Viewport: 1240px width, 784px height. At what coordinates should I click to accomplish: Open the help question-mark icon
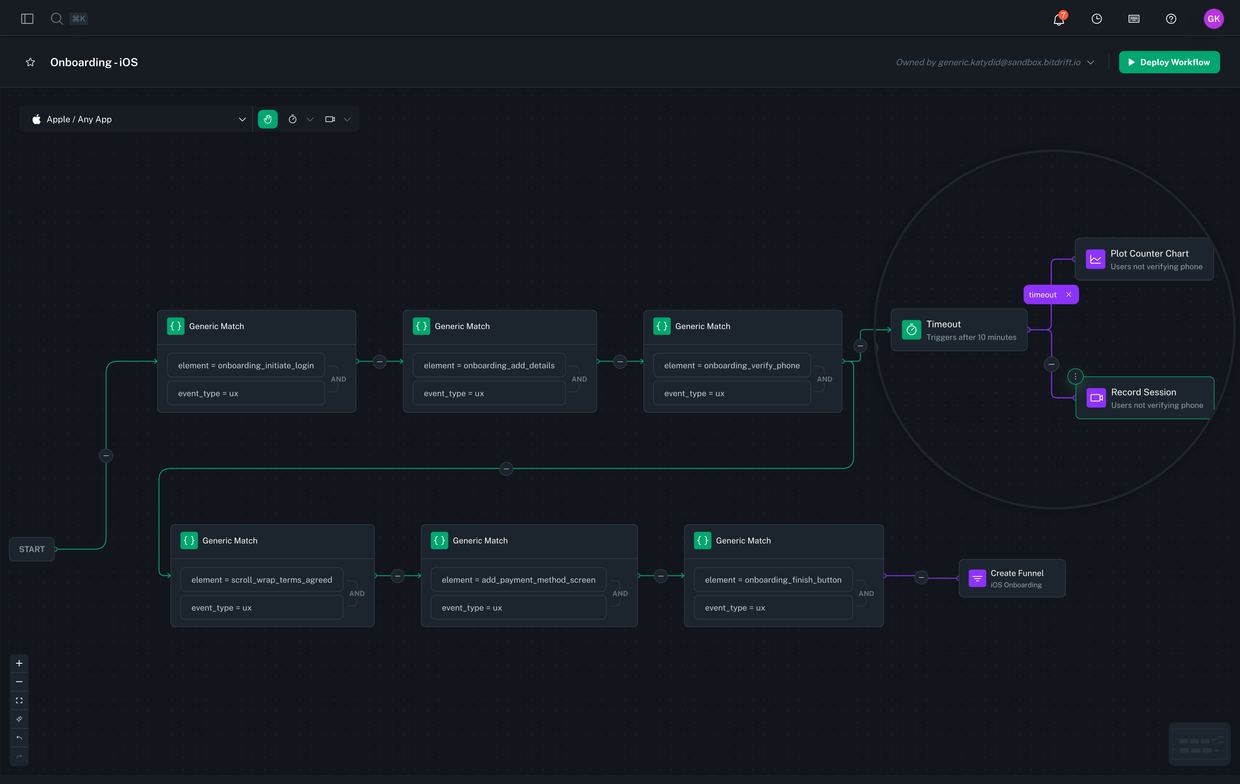coord(1170,18)
